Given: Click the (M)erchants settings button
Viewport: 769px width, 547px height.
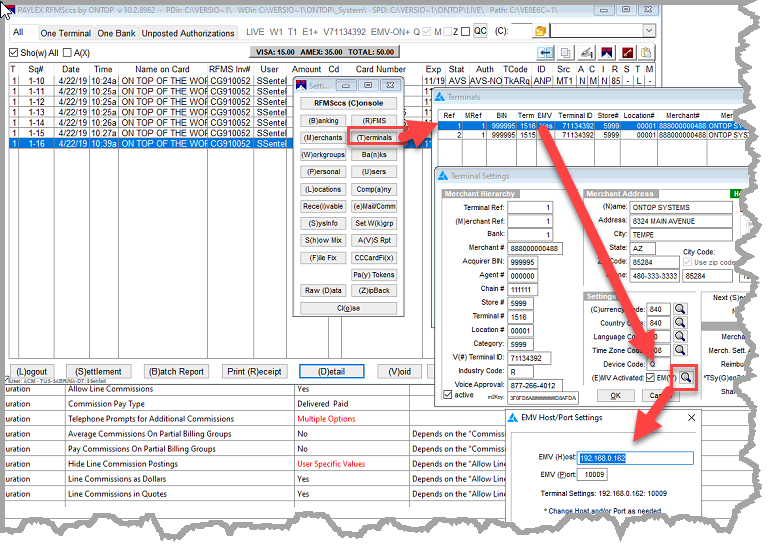Looking at the screenshot, I should point(323,138).
